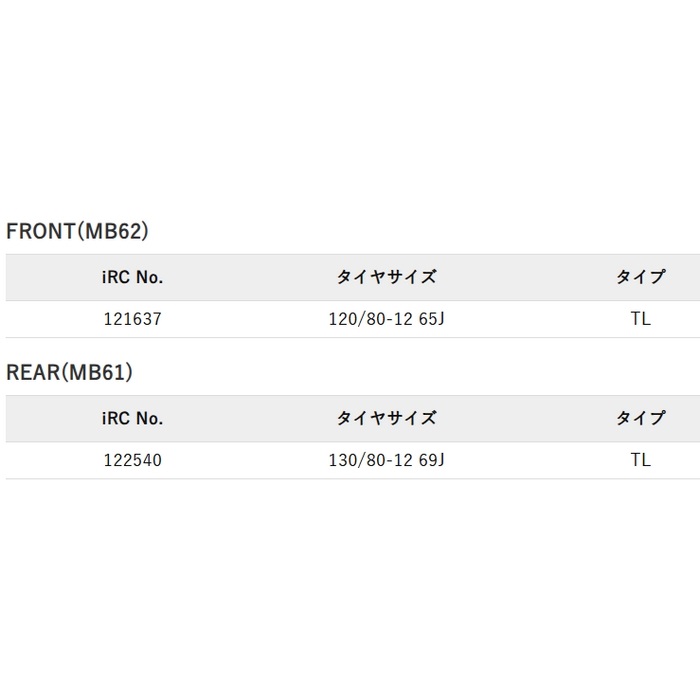Click iRC number 121637
Viewport: 700px width, 700px height.
[x=133, y=319]
